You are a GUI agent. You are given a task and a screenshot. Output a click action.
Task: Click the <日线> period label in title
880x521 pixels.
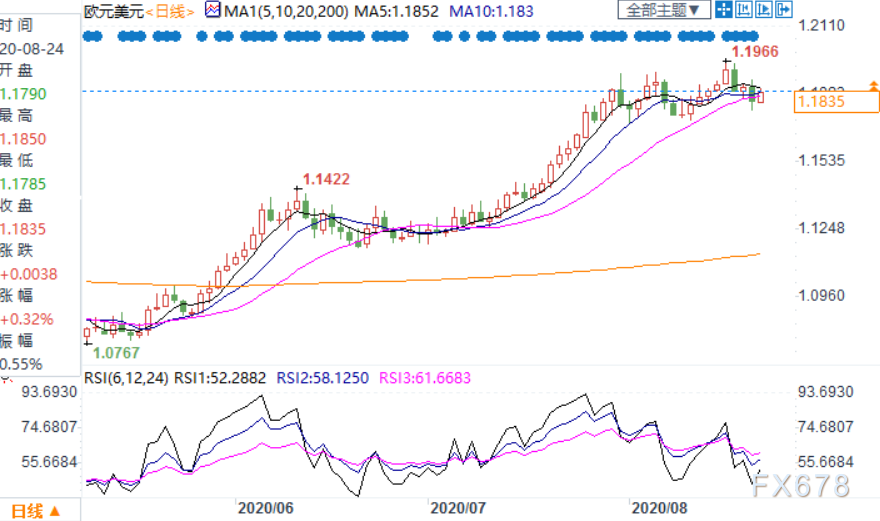pos(170,11)
